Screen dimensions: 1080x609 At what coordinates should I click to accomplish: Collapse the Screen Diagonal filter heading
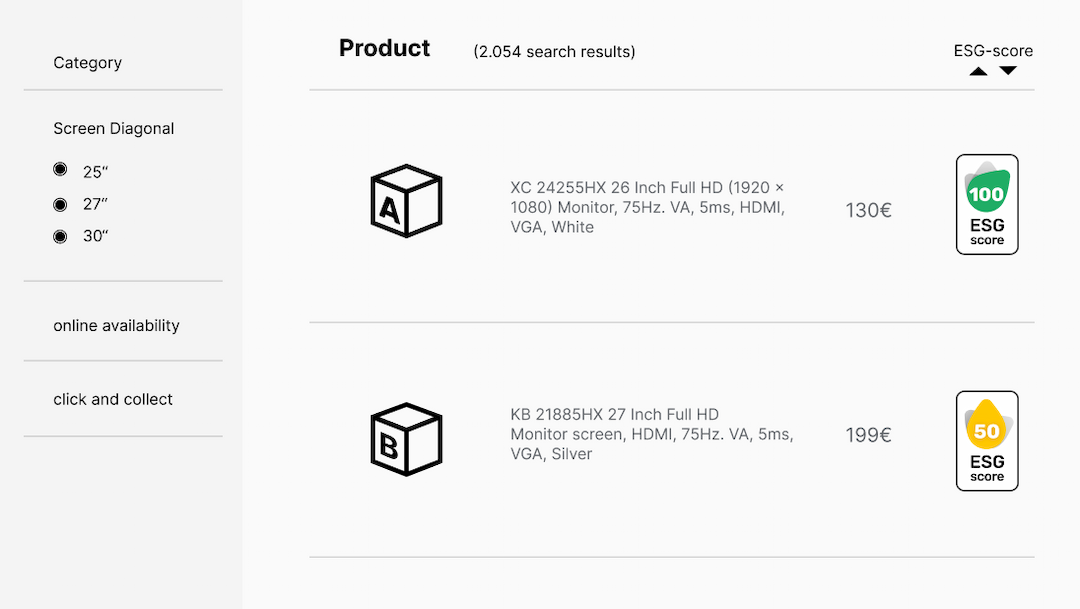pyautogui.click(x=114, y=128)
